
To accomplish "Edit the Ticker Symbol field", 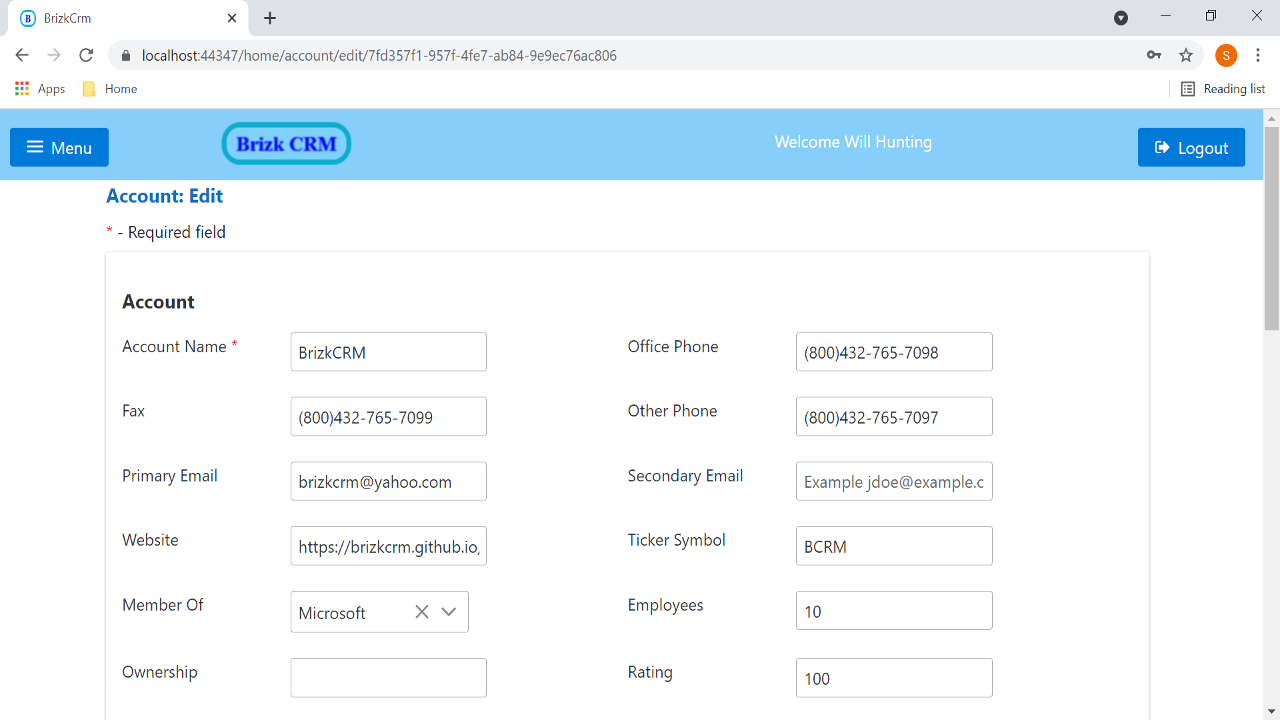I will pyautogui.click(x=894, y=546).
